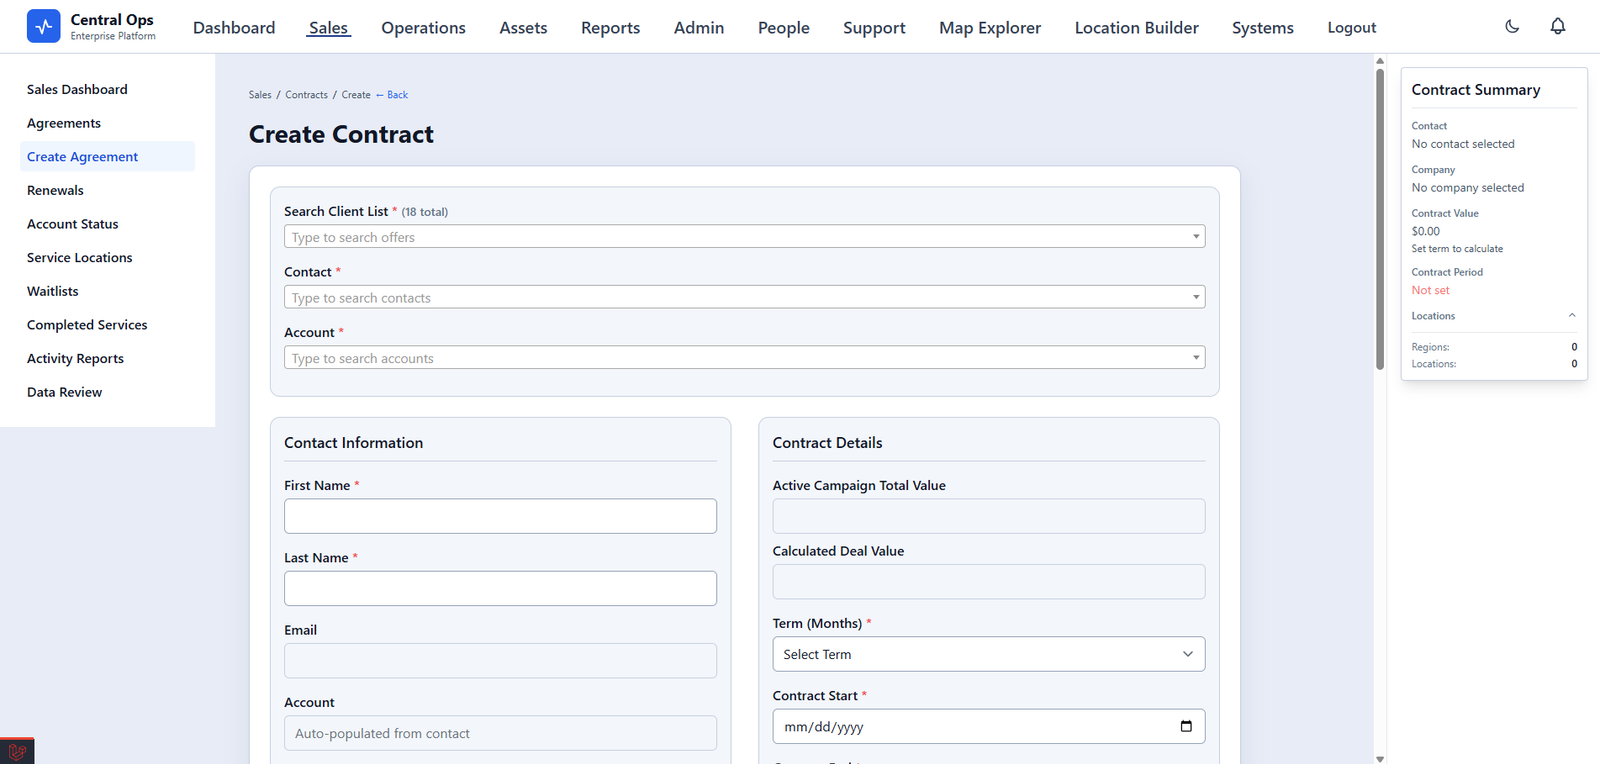This screenshot has width=1600, height=764.
Task: Open Sales Dashboard in sidebar
Action: click(x=107, y=89)
